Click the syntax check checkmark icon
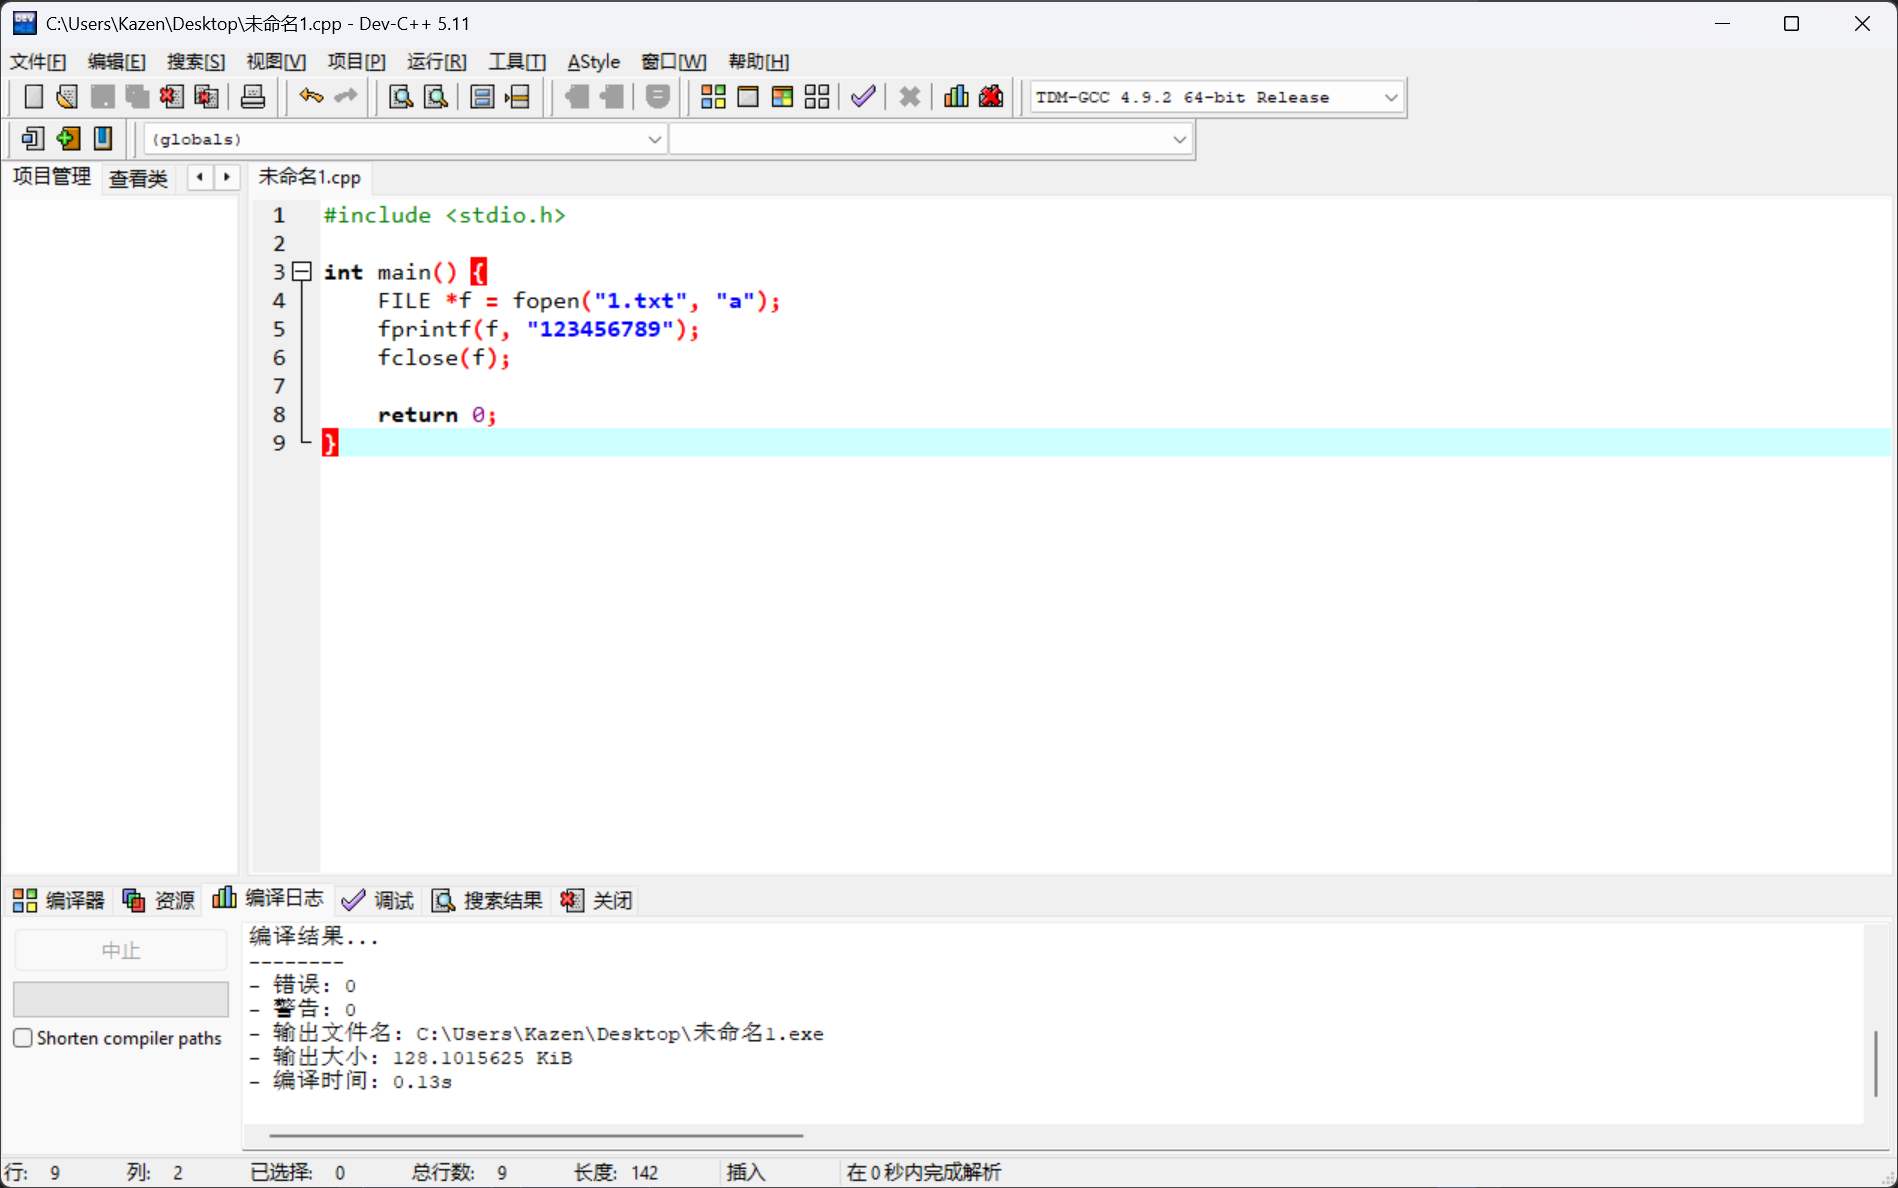This screenshot has height=1188, width=1898. click(863, 96)
